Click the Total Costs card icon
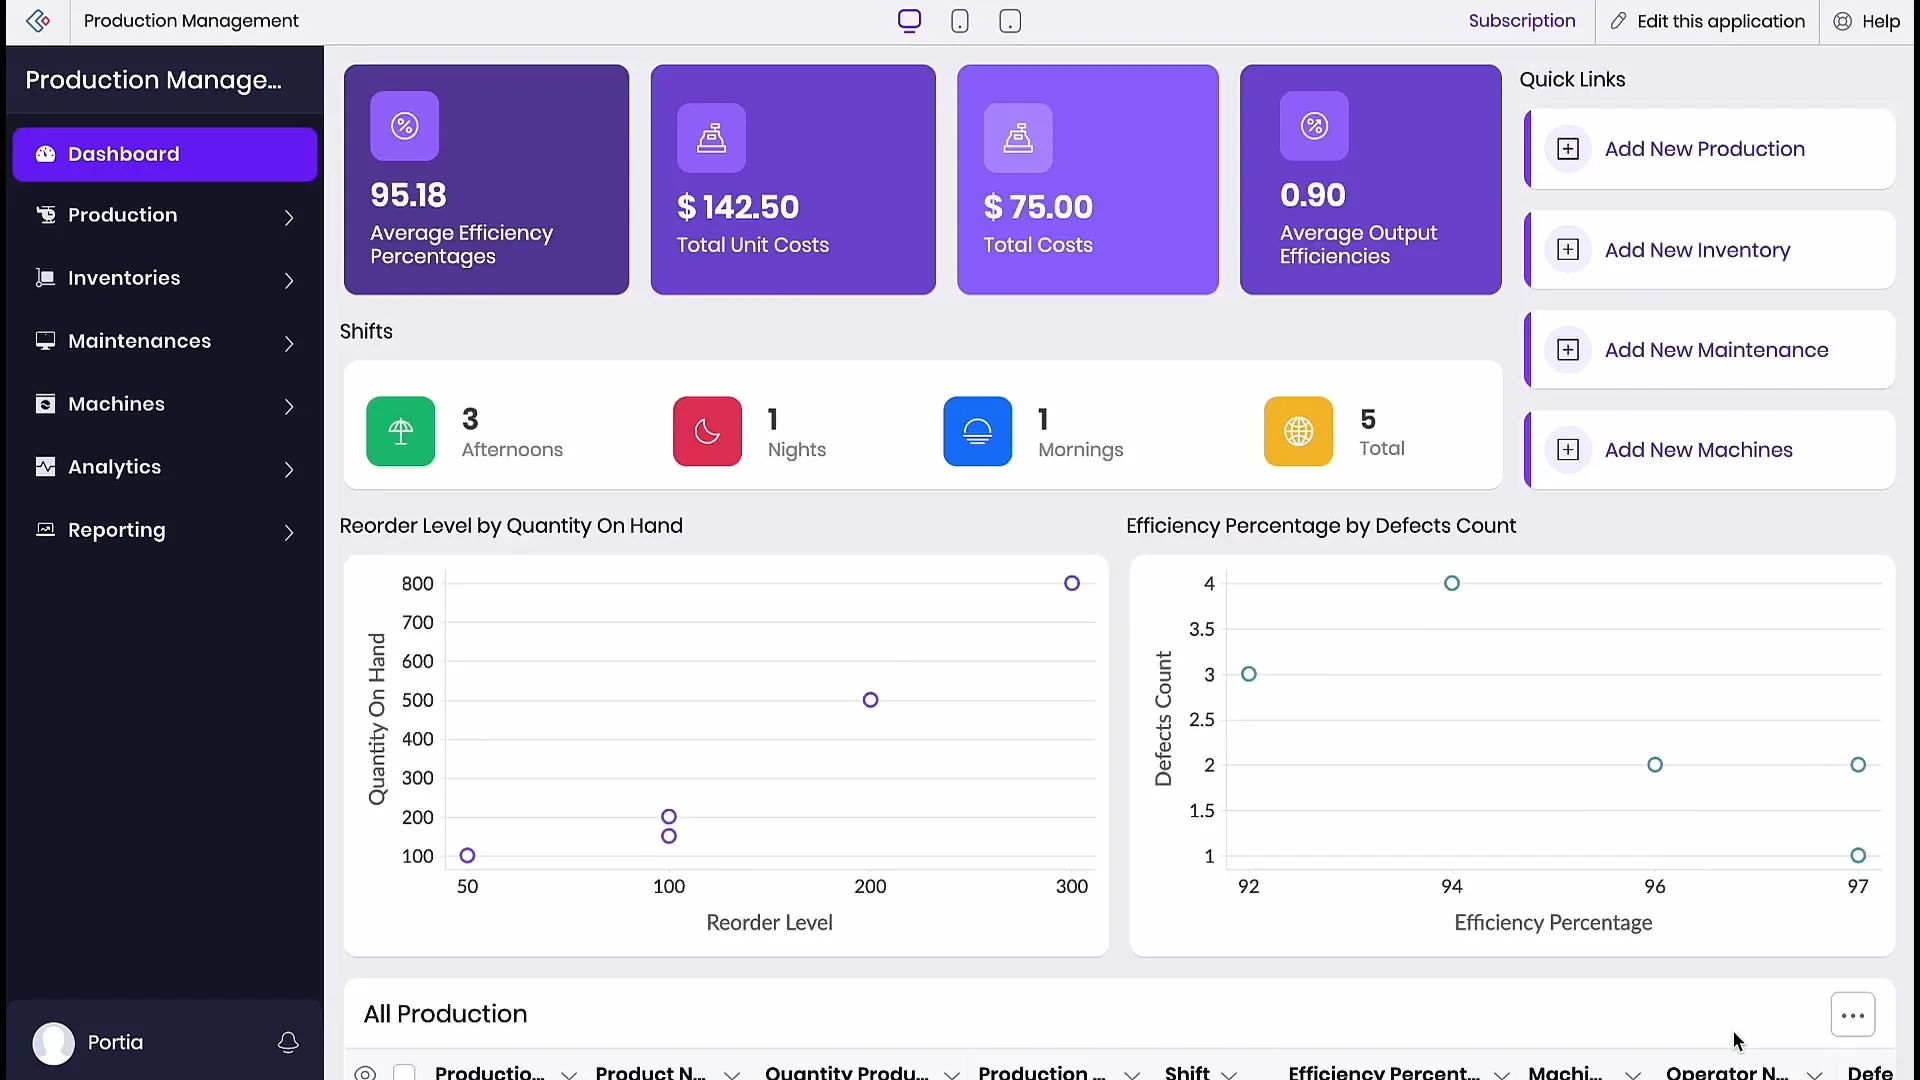The height and width of the screenshot is (1080, 1920). [x=1018, y=138]
